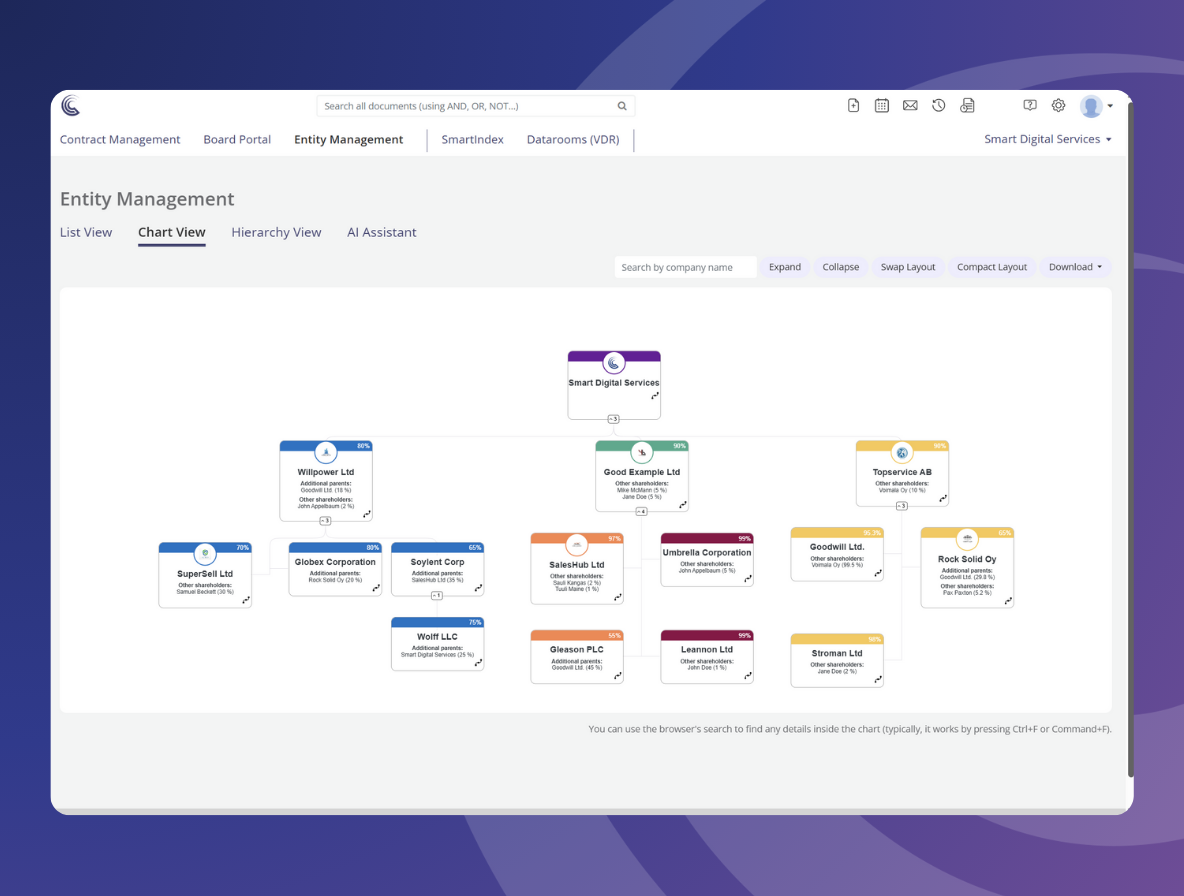
Task: Open the history clock icon
Action: (x=938, y=105)
